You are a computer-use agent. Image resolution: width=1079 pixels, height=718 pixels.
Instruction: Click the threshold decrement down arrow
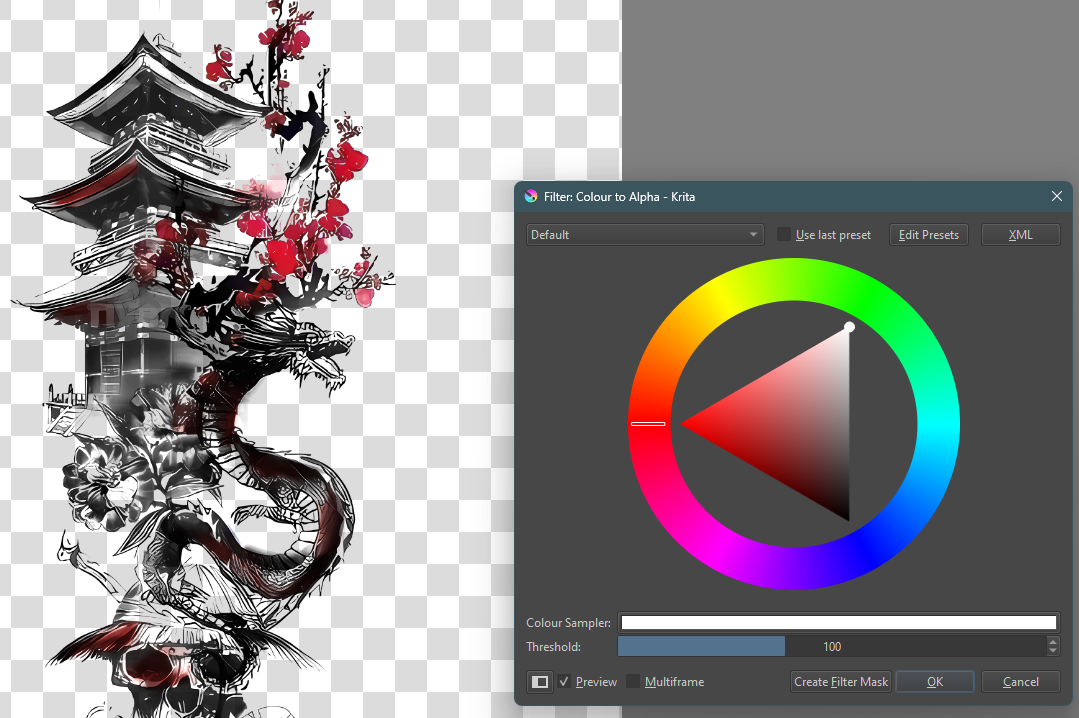1052,651
